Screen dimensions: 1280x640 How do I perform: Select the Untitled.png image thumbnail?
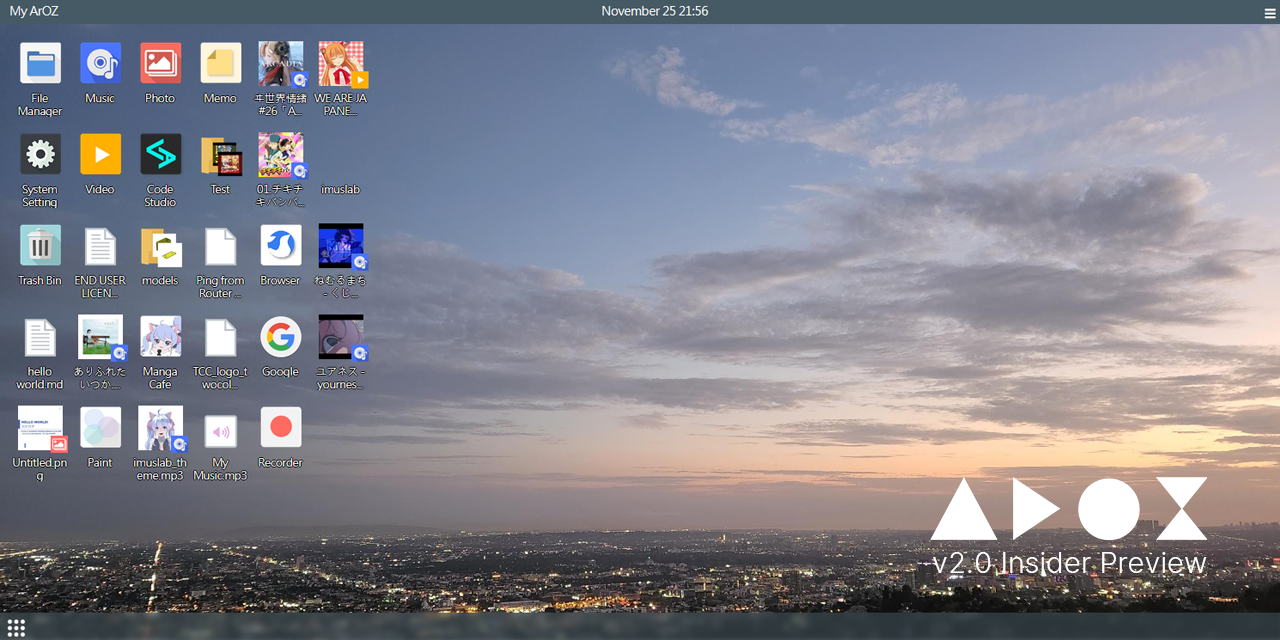click(x=40, y=428)
